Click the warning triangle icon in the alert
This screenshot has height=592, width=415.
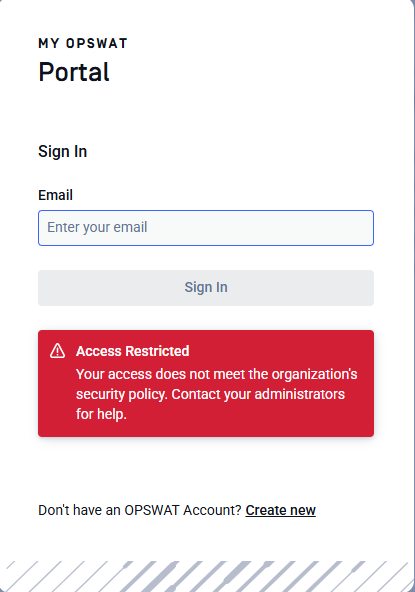[57, 351]
